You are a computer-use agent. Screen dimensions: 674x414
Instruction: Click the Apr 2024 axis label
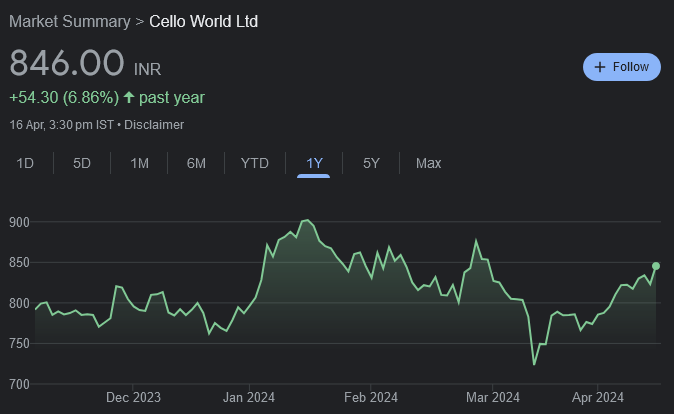pyautogui.click(x=597, y=397)
